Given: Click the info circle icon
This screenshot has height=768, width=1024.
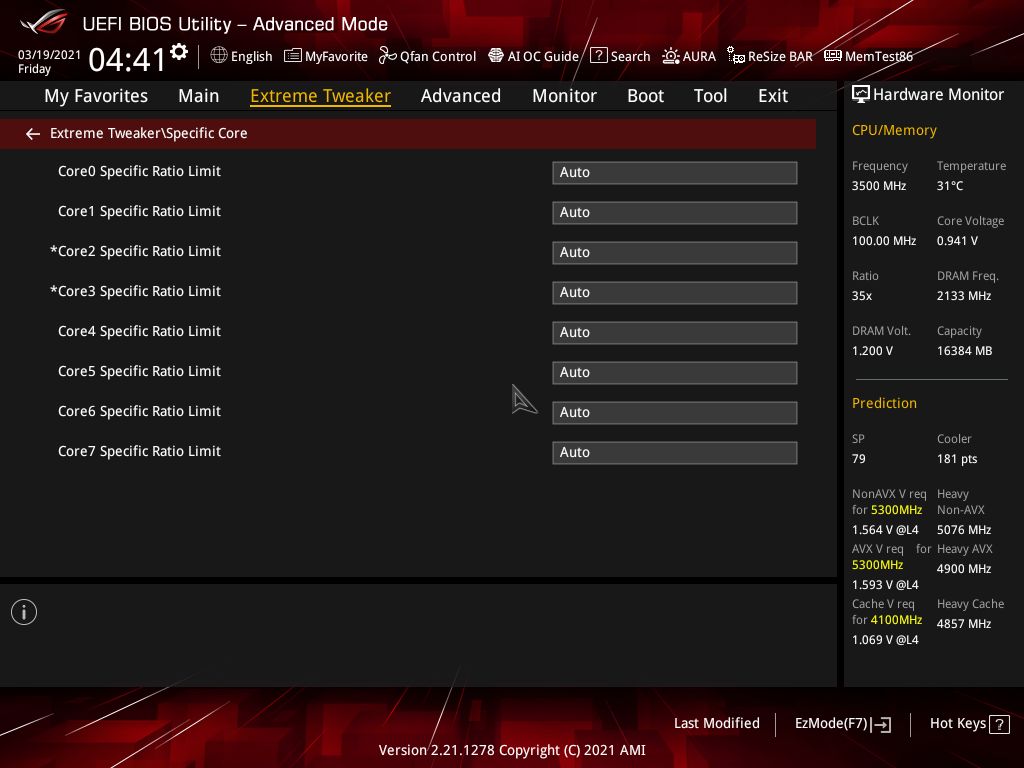Looking at the screenshot, I should coord(24,612).
